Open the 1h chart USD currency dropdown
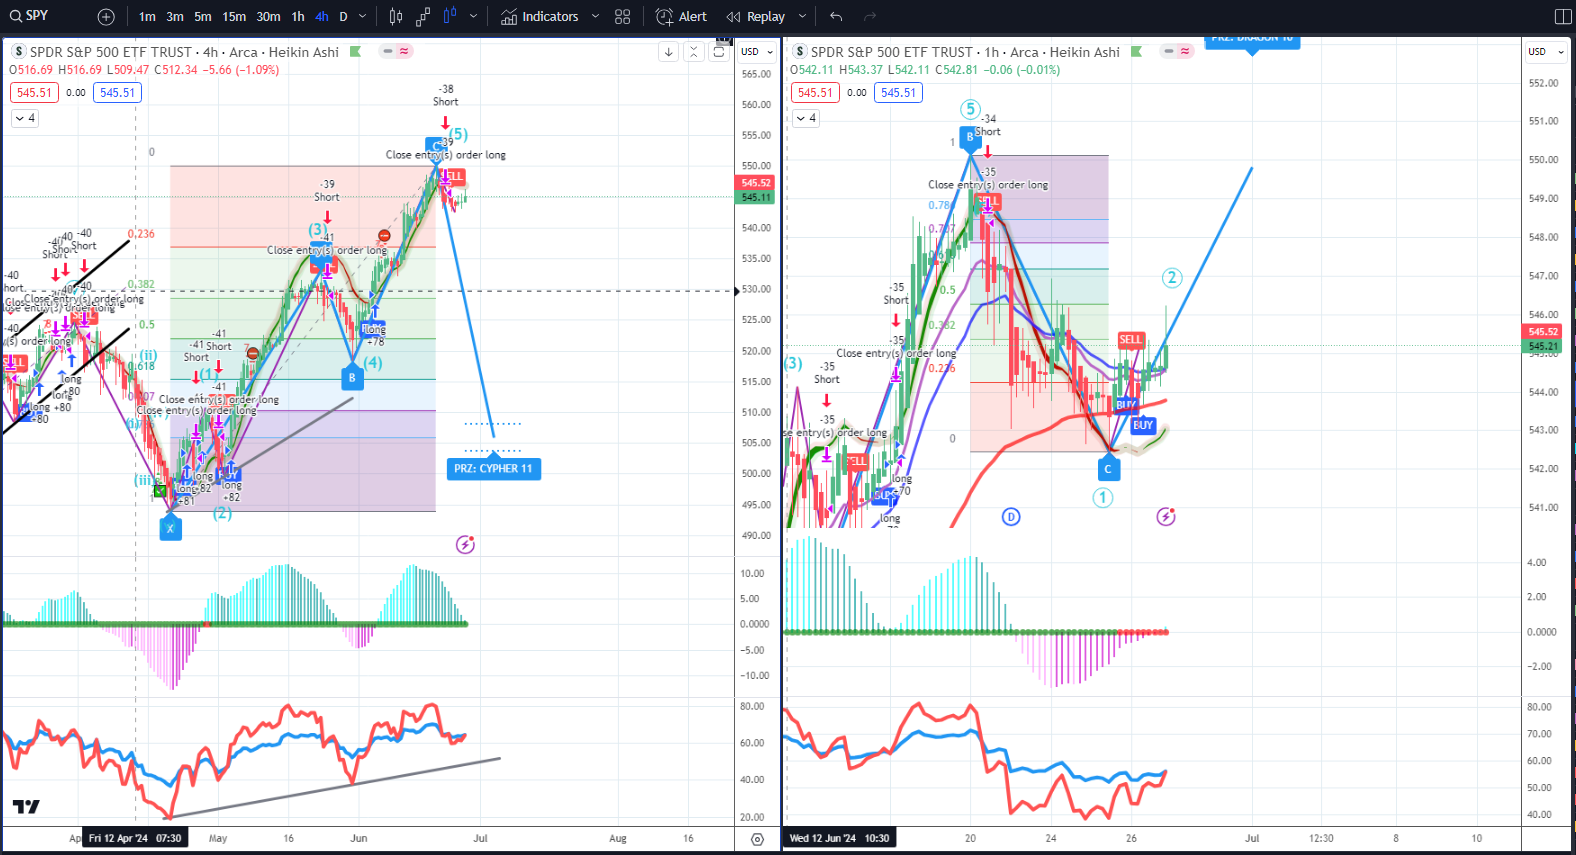1576x855 pixels. click(1545, 52)
